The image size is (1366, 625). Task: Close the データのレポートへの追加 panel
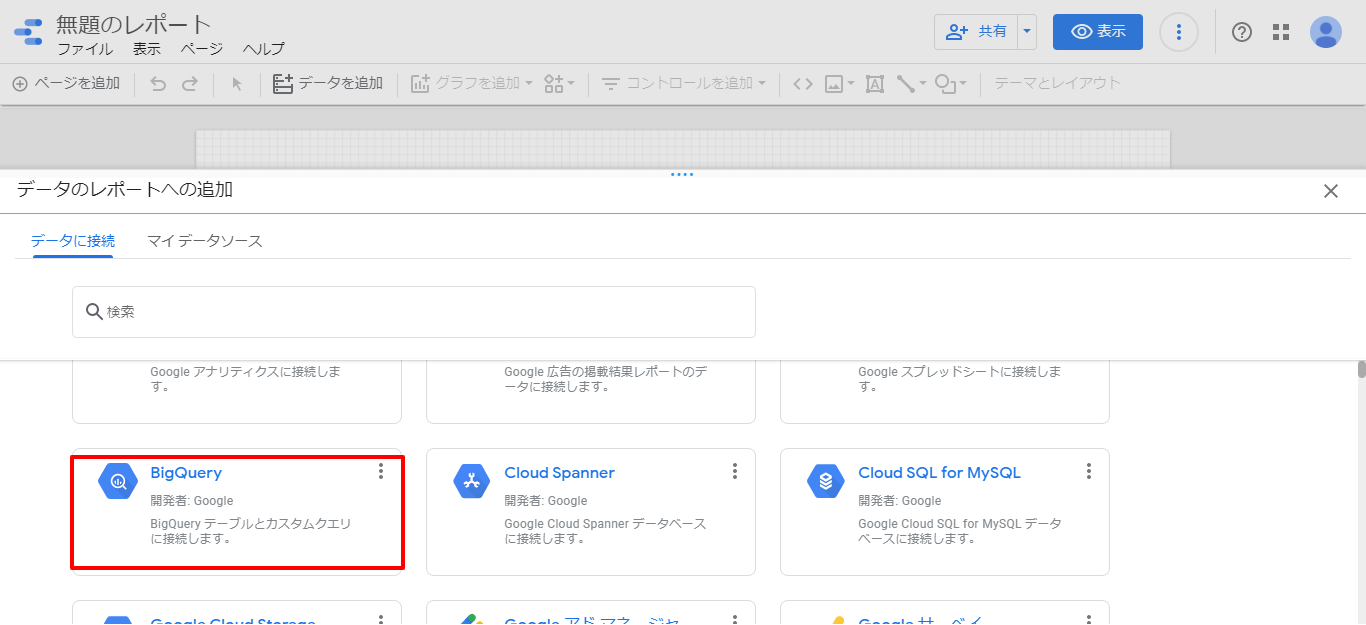pos(1331,191)
